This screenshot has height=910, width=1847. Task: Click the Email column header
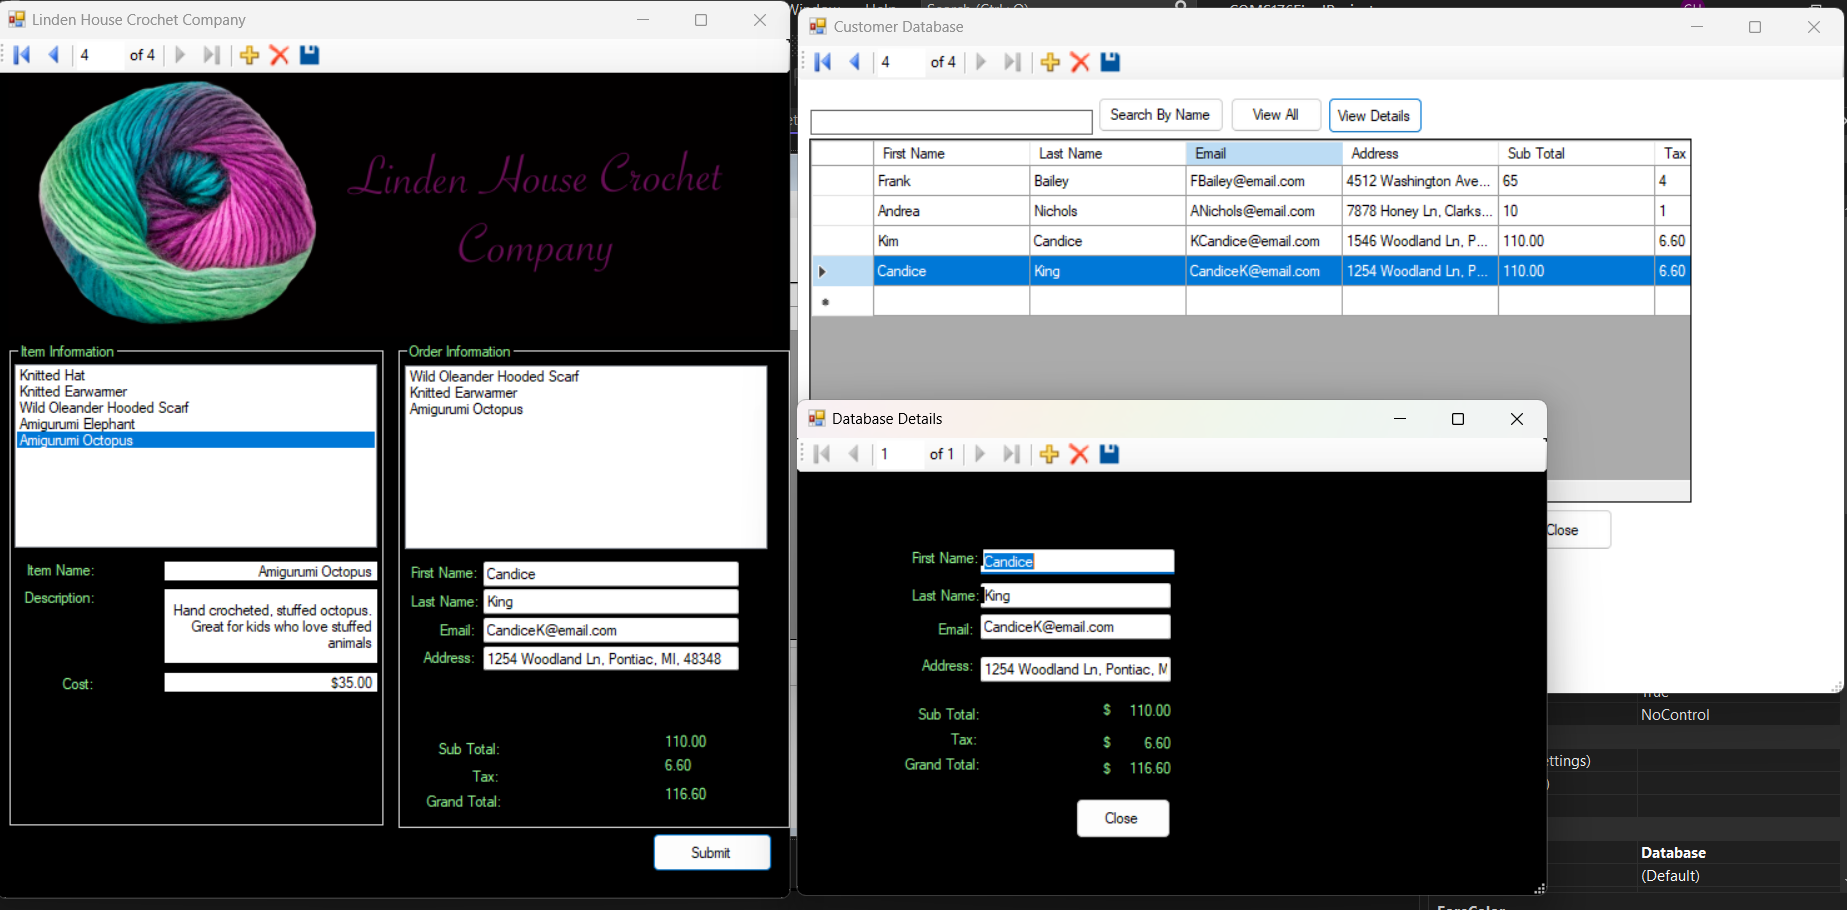pyautogui.click(x=1262, y=153)
